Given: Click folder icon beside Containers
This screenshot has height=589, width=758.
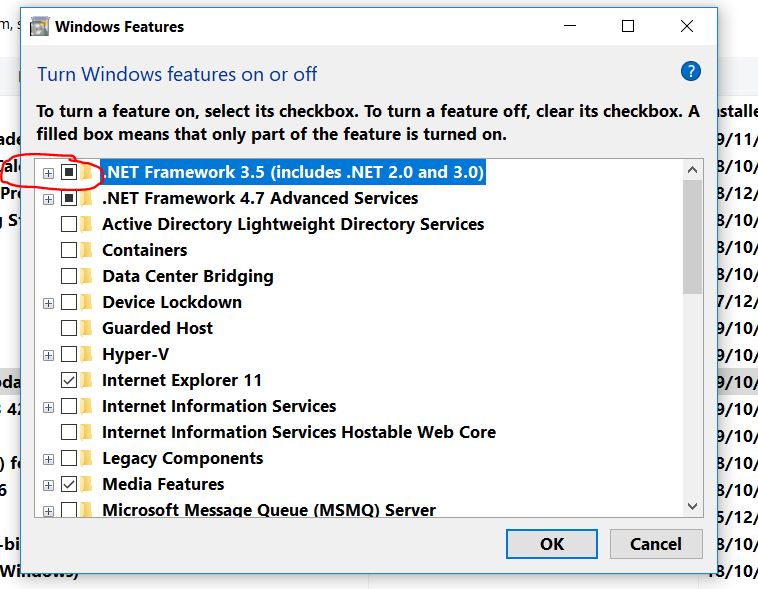Looking at the screenshot, I should (x=87, y=250).
